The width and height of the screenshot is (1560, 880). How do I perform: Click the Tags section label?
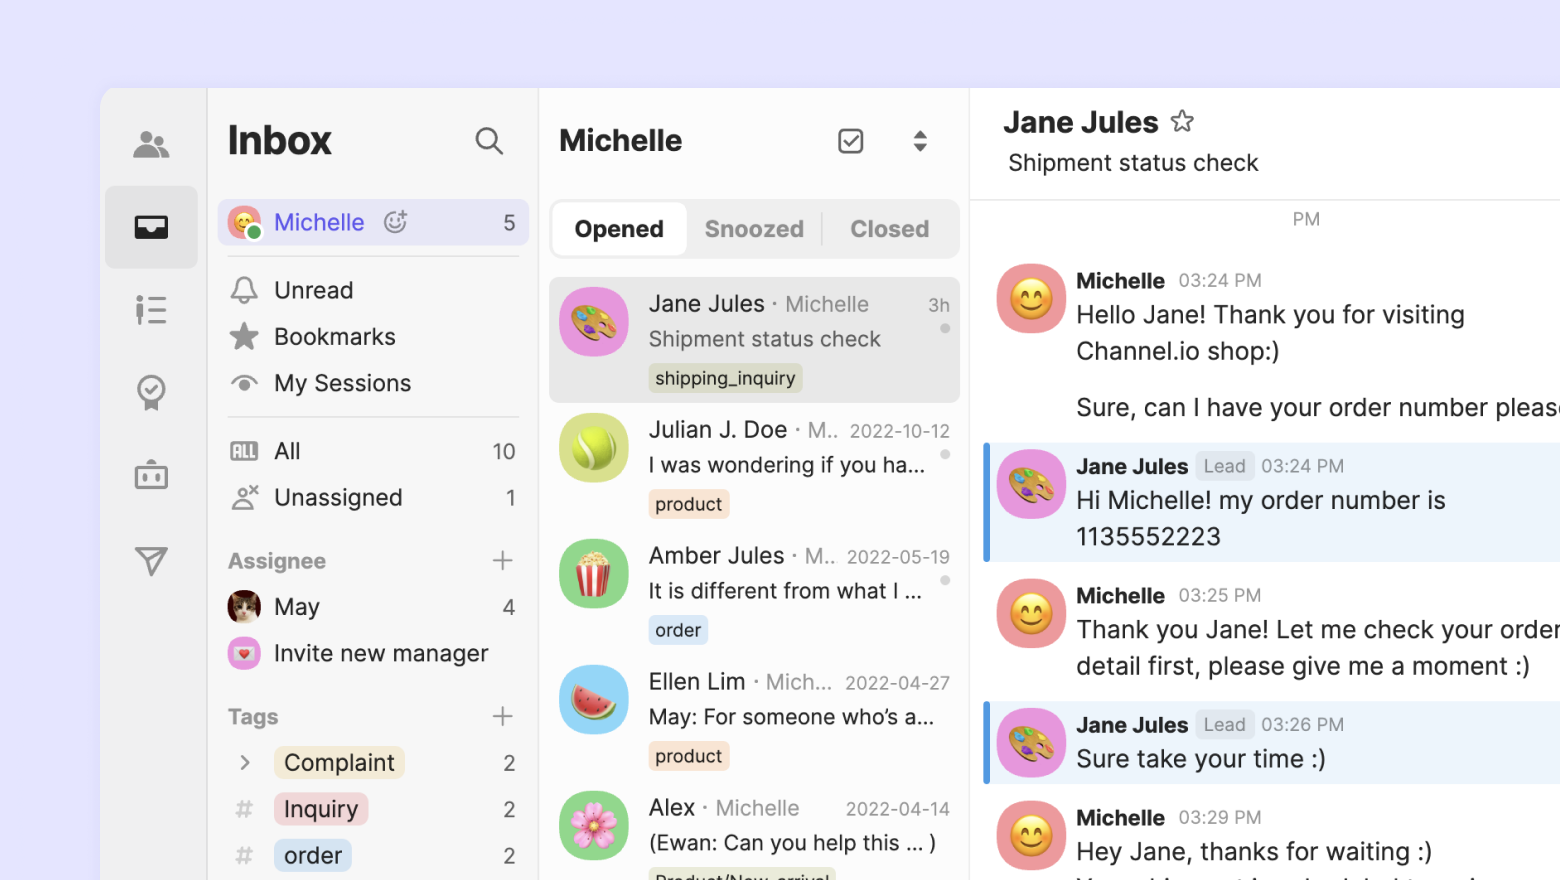click(253, 717)
